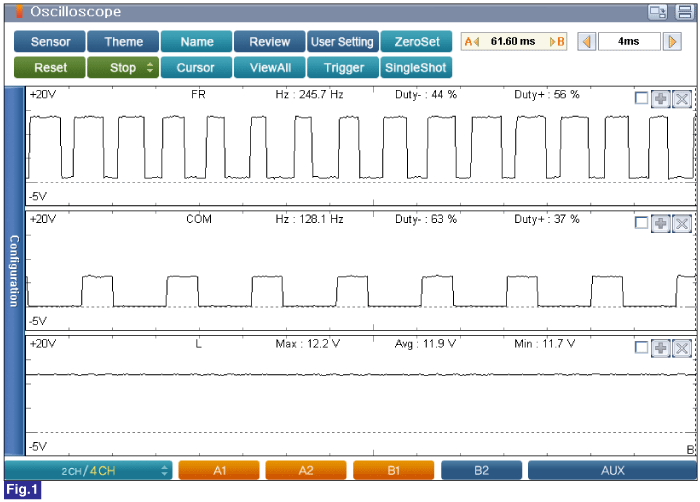Click the Hz : 245.7 Hz reading

(x=309, y=95)
